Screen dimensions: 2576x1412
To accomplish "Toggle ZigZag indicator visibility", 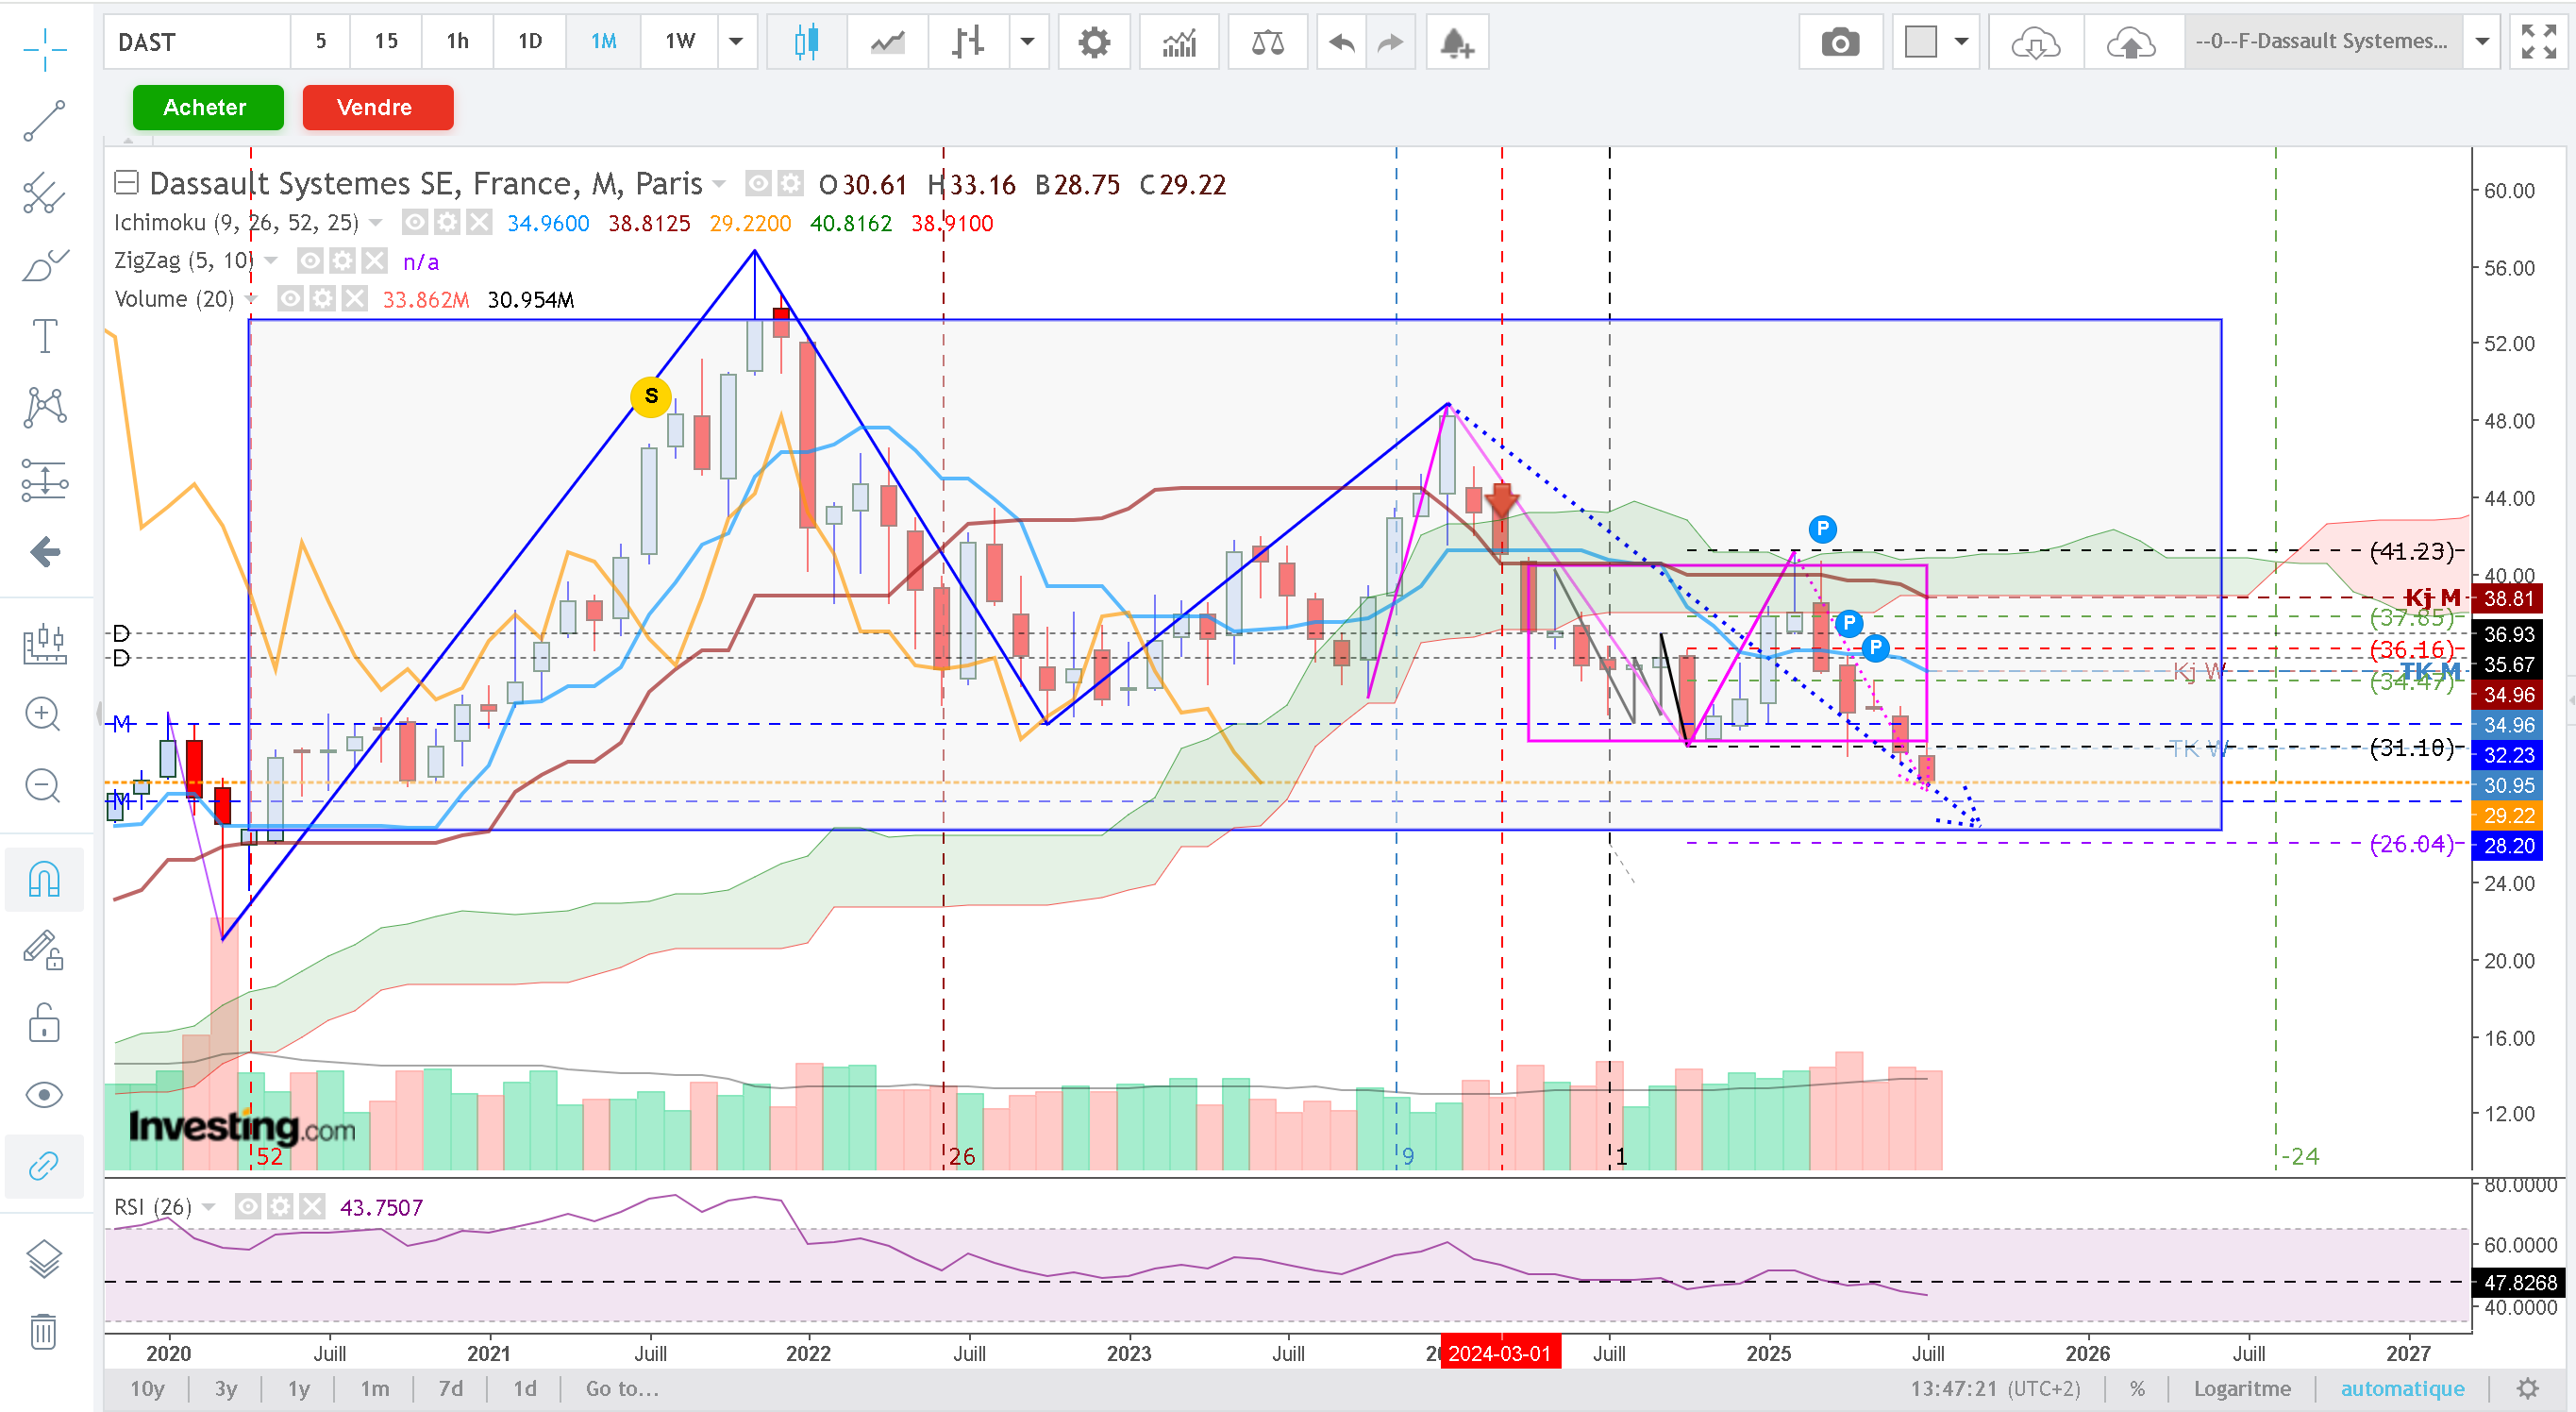I will click(310, 261).
